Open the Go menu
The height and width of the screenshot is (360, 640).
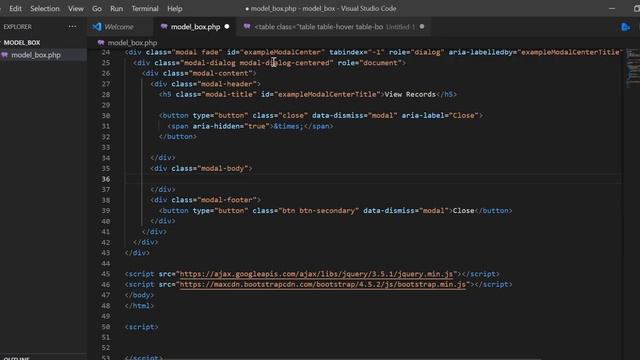(97, 9)
